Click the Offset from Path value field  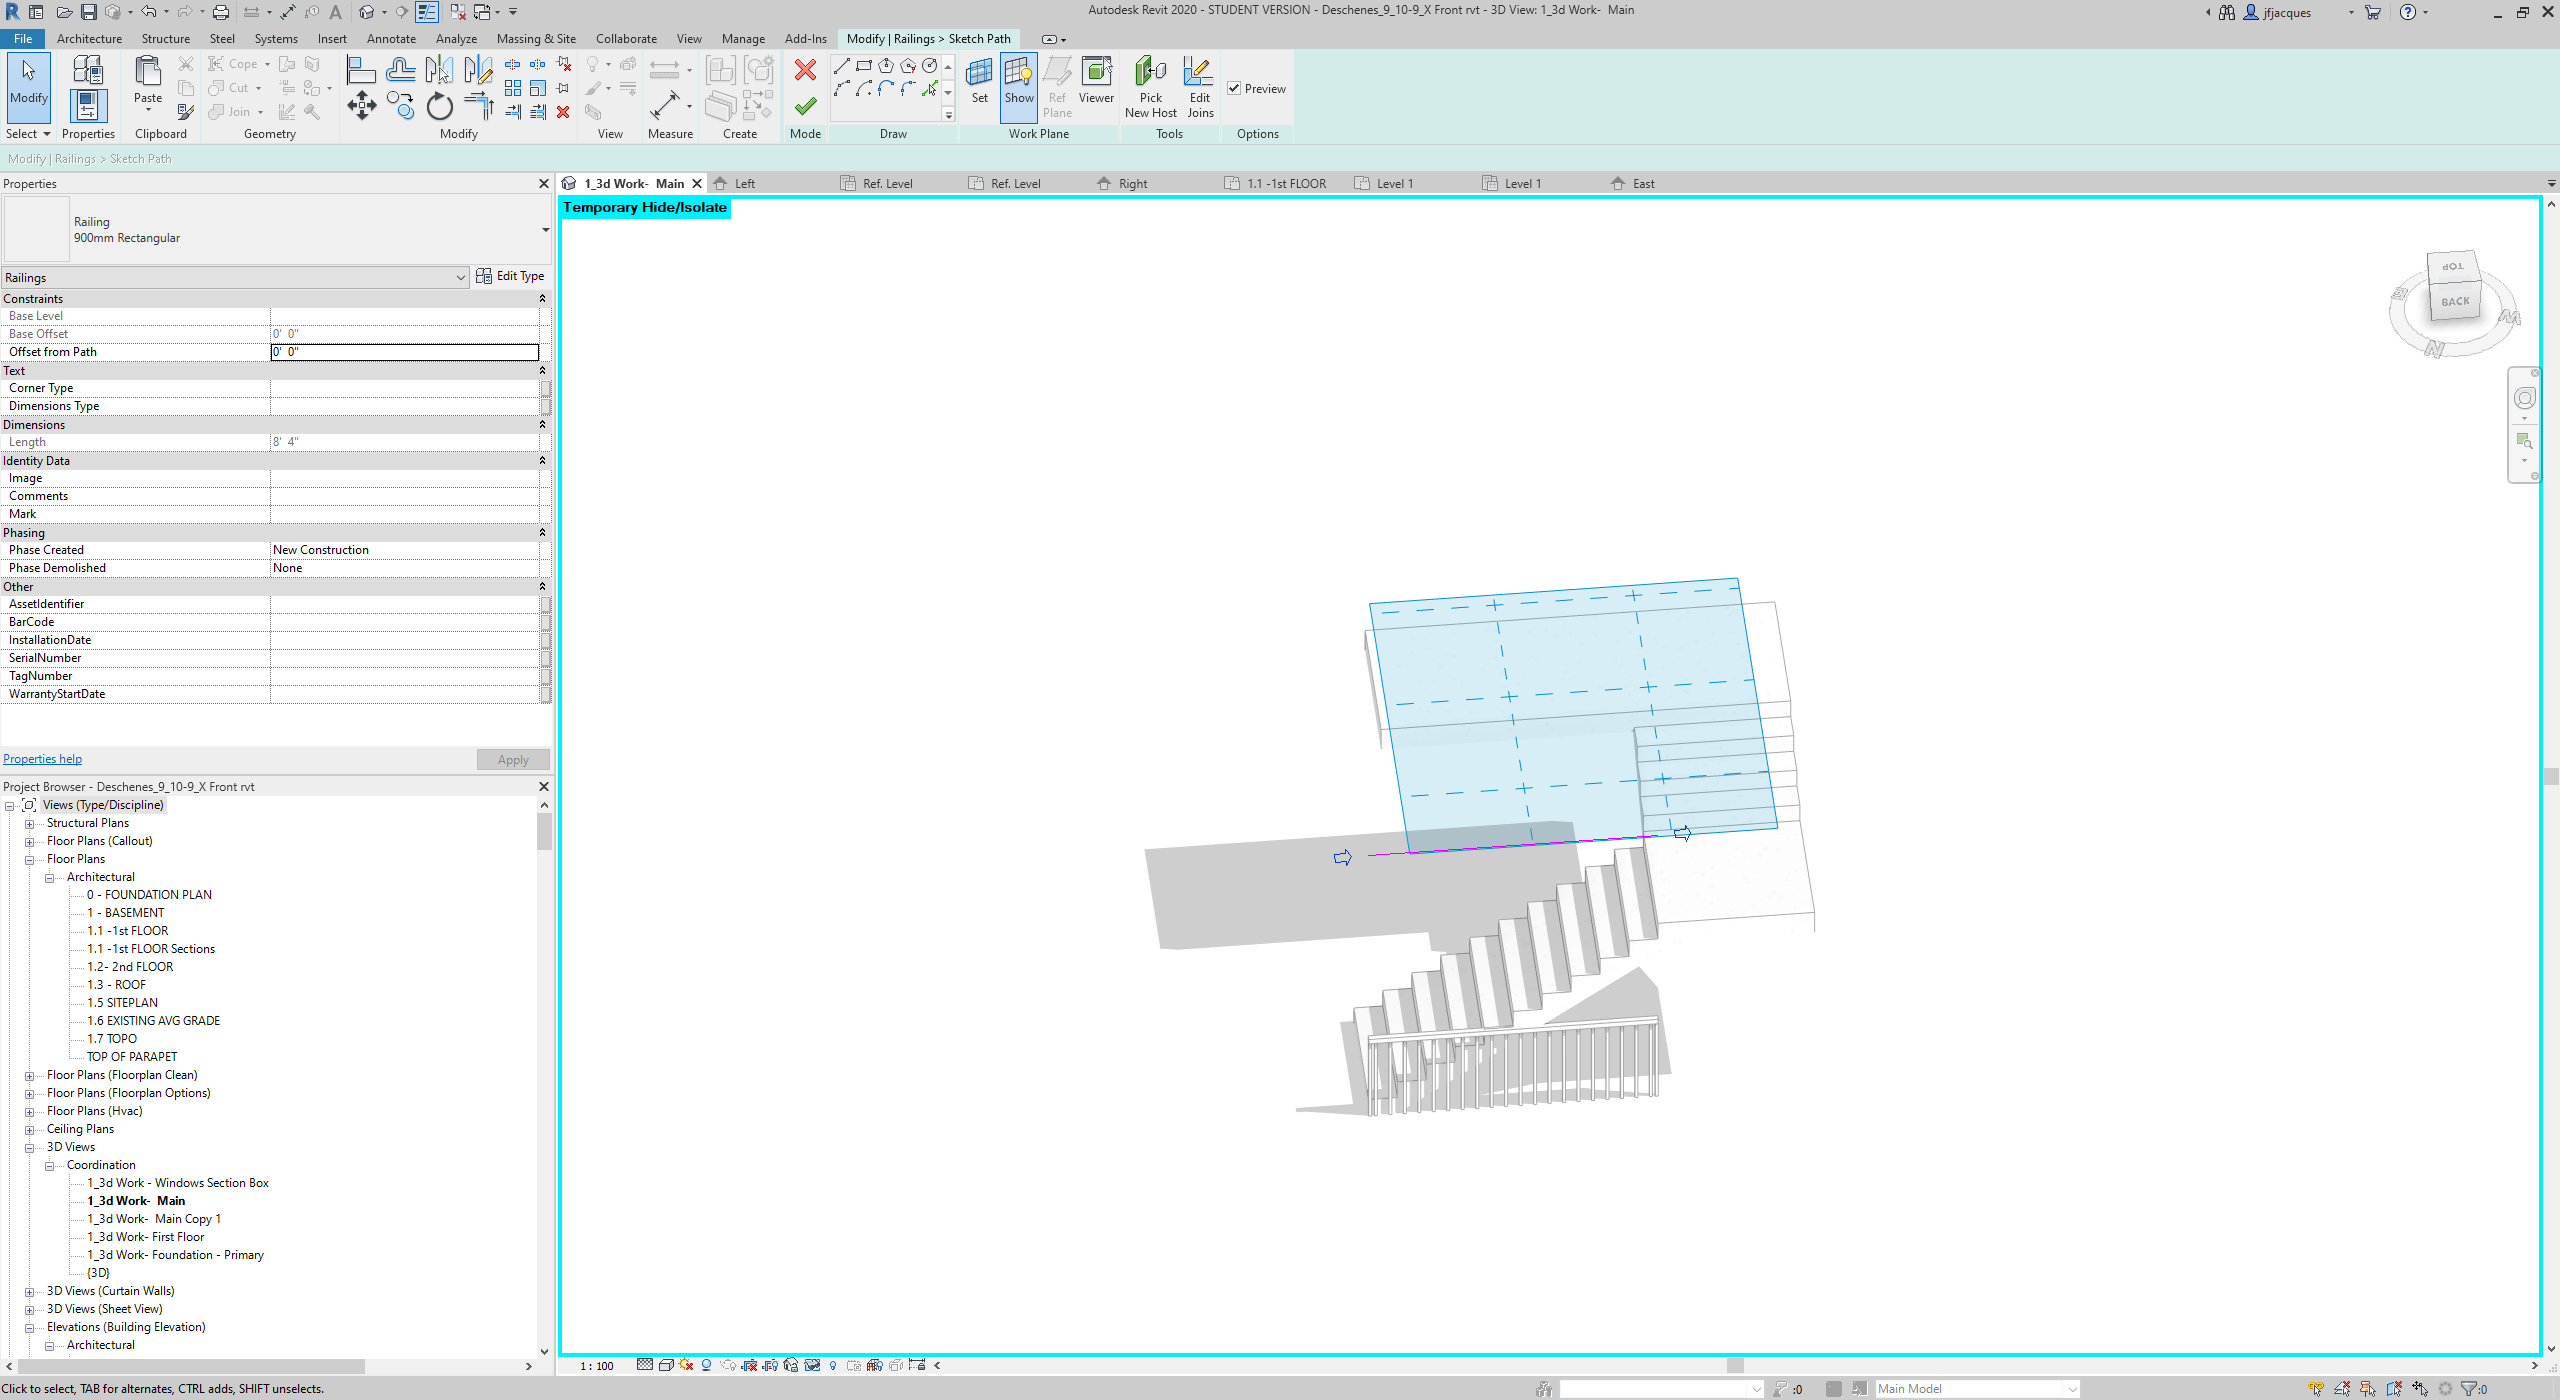coord(404,352)
